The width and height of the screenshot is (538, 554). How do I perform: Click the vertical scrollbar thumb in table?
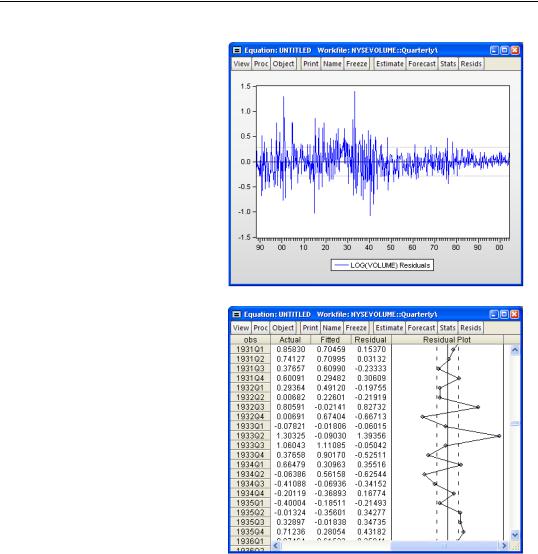coord(515,424)
